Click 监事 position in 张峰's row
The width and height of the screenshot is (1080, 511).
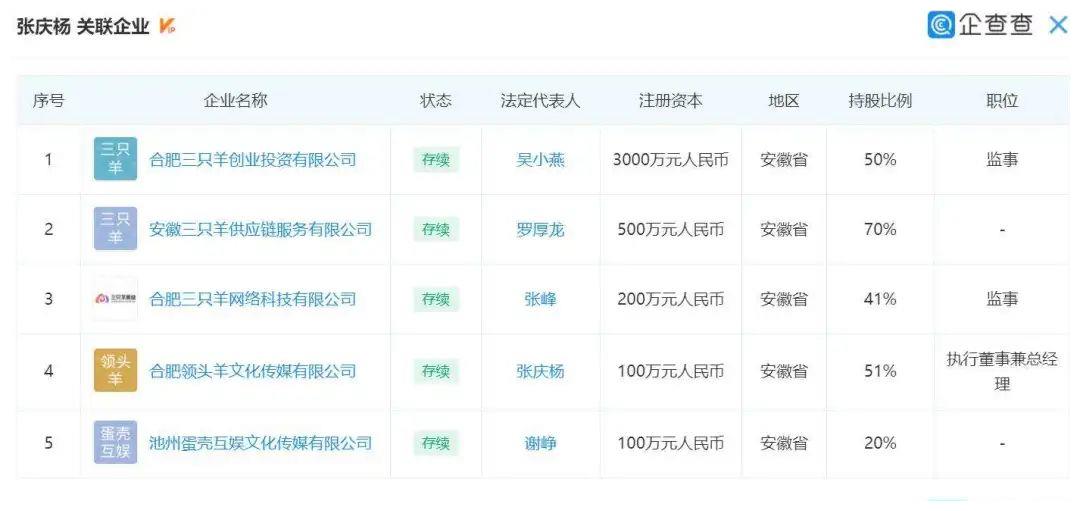1002,299
